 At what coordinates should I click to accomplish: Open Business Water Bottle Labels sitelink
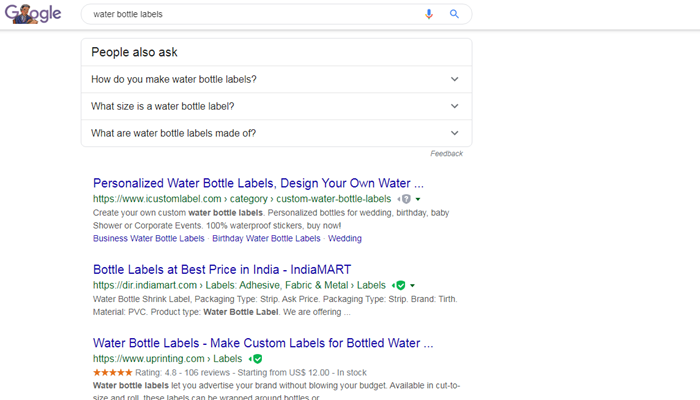coord(149,238)
